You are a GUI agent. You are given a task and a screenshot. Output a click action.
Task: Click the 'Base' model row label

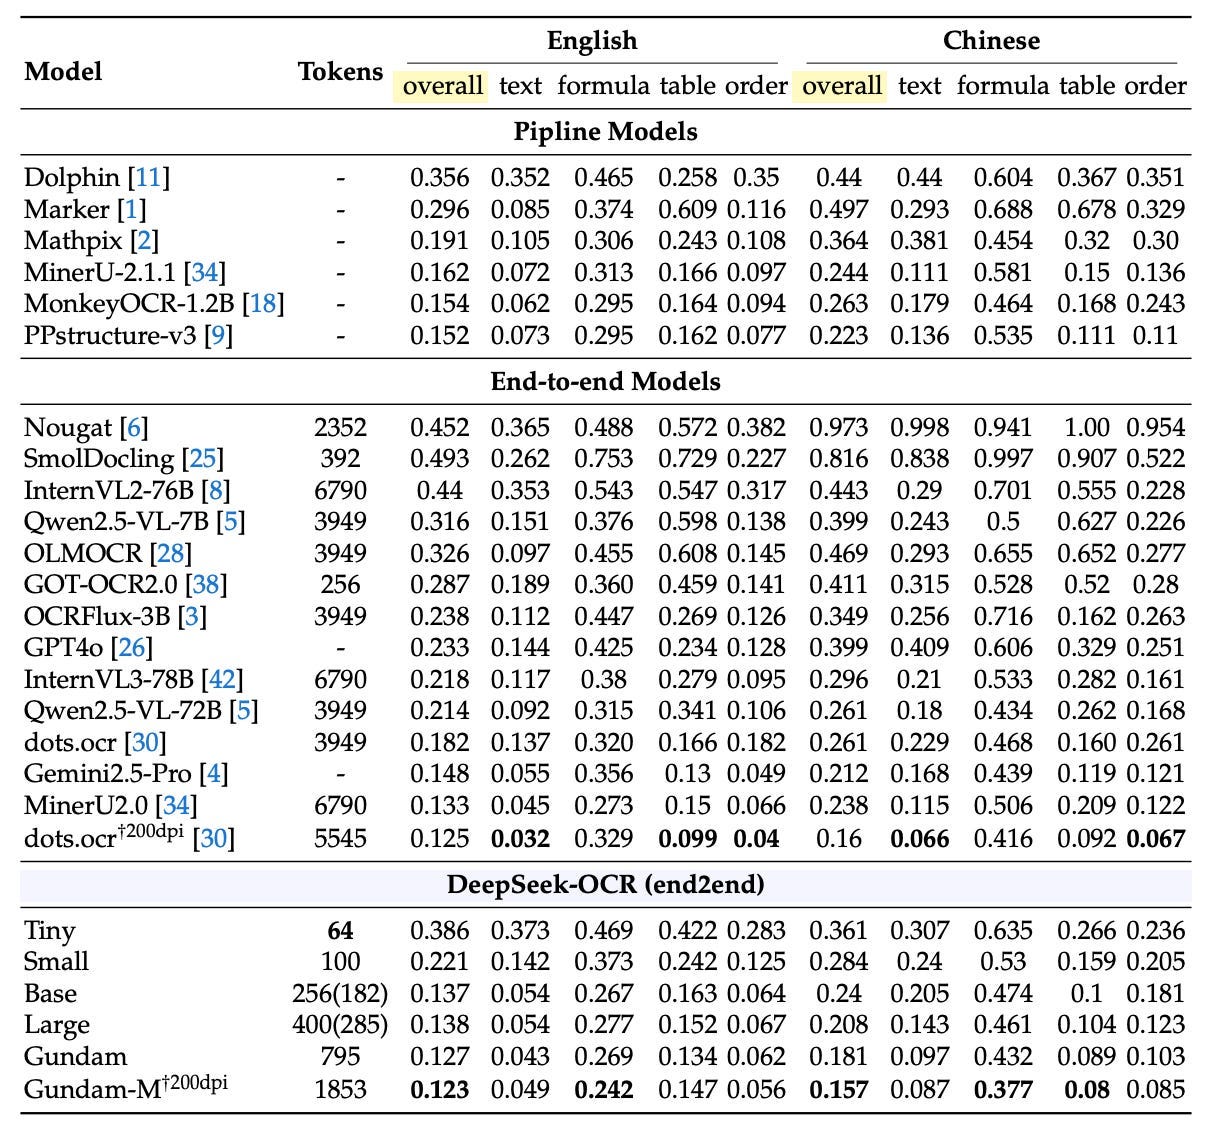pos(50,994)
